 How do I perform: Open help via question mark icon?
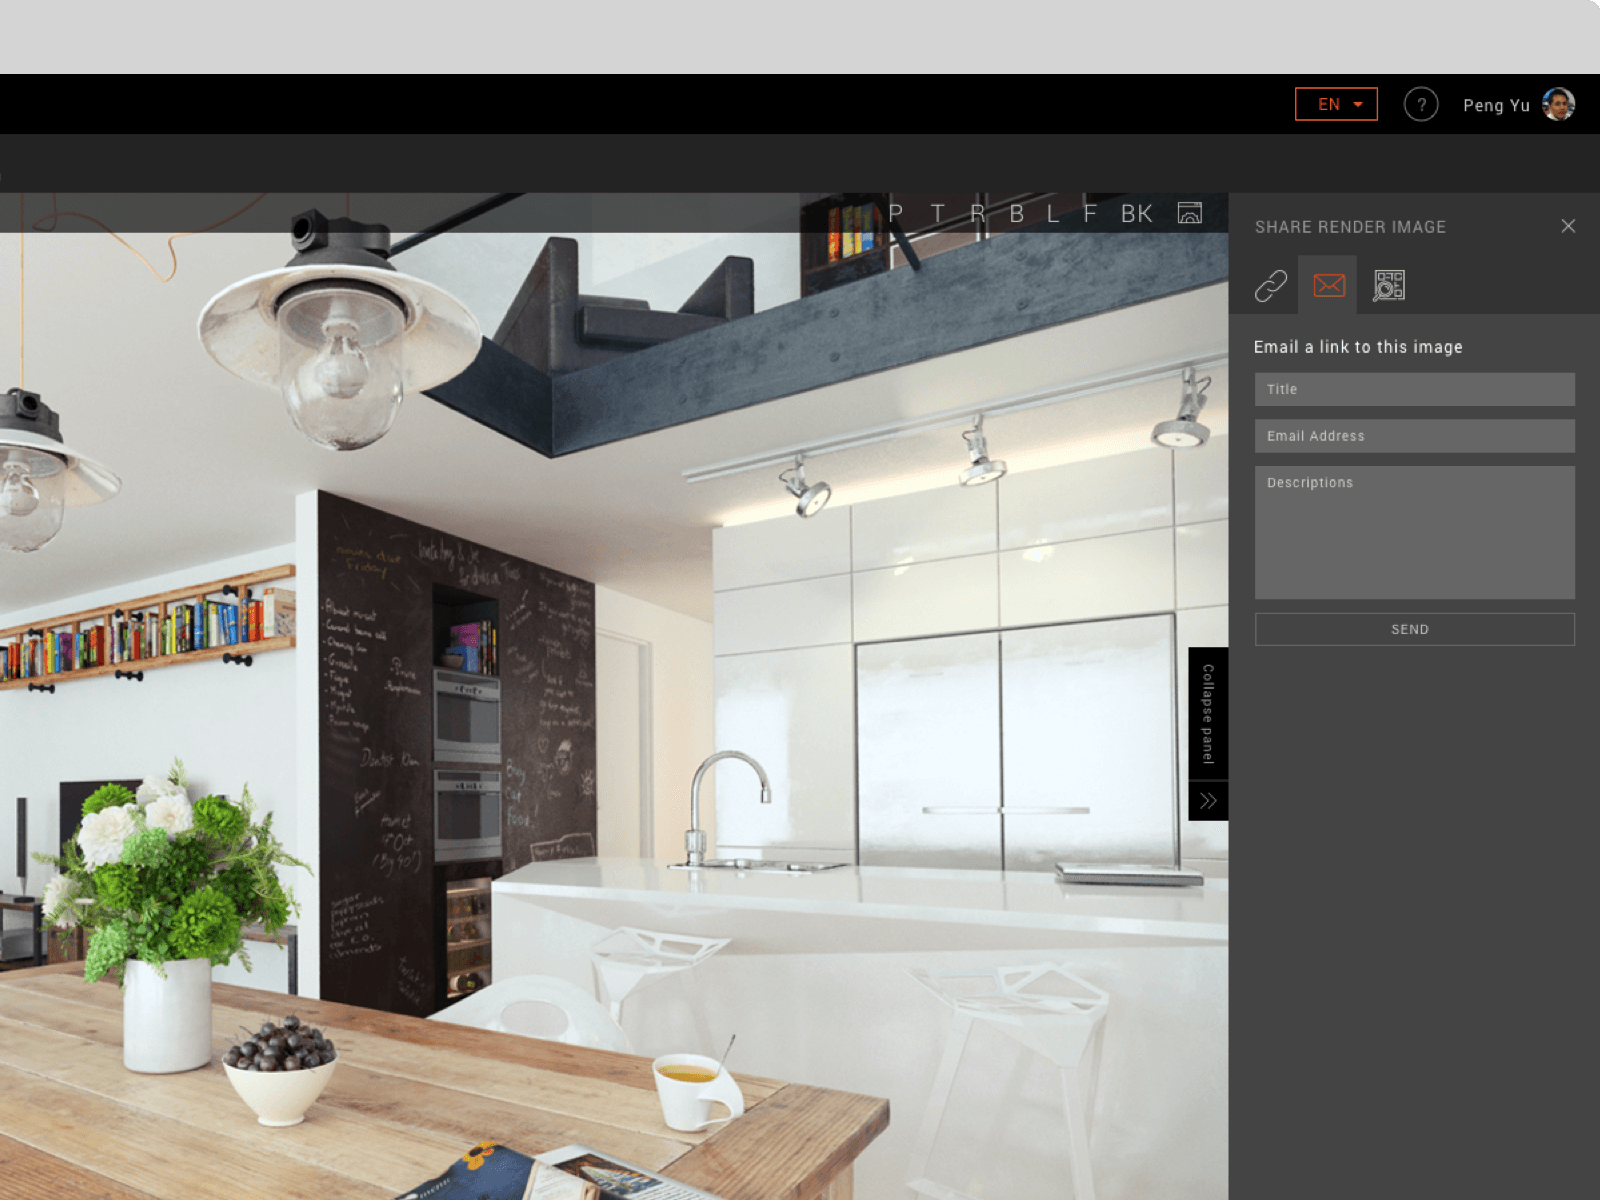pos(1421,104)
